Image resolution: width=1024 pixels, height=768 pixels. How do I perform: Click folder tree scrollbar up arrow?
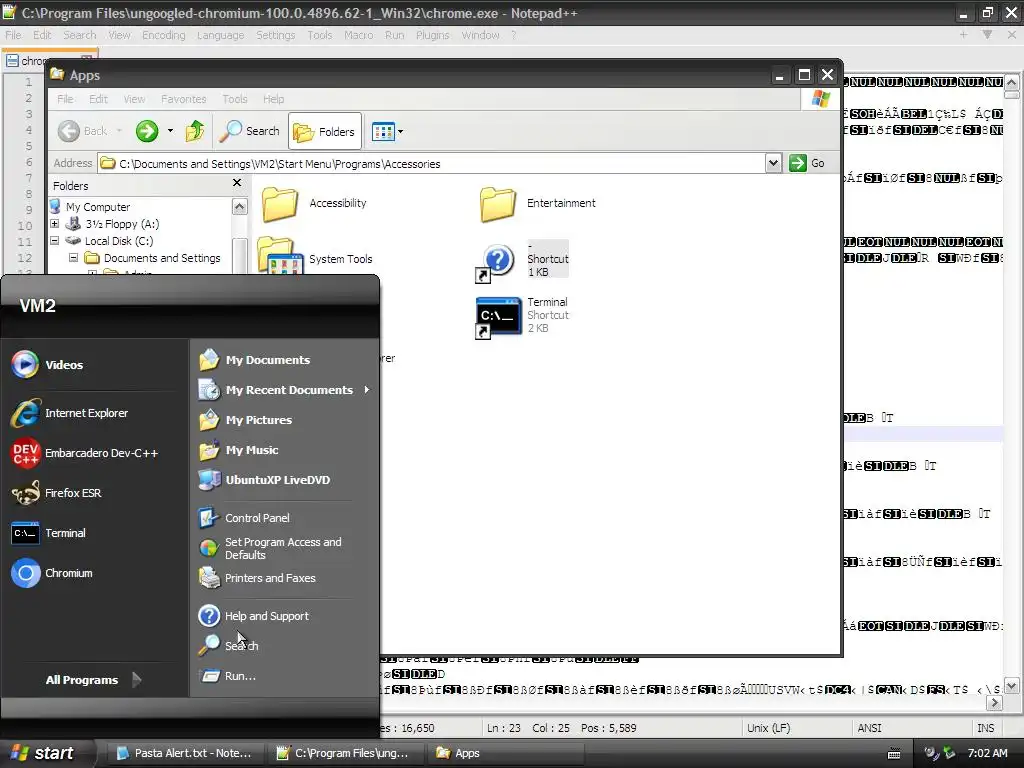(x=240, y=207)
